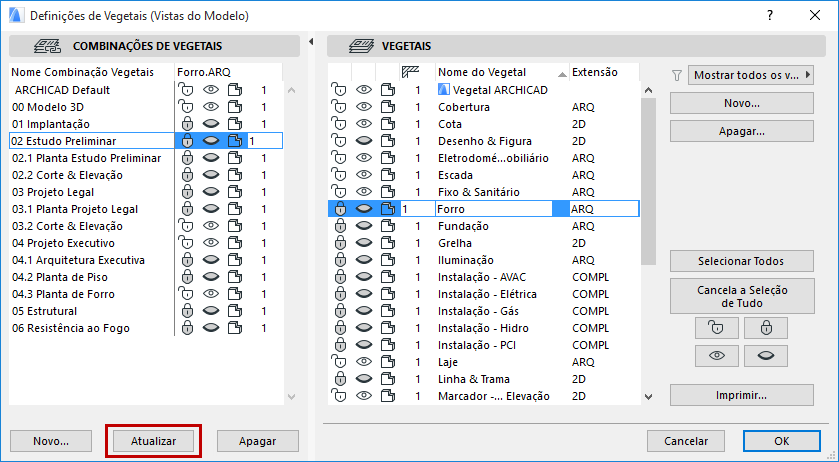The height and width of the screenshot is (462, 839).
Task: Click unlock-all button with open padlock
Action: pos(716,328)
